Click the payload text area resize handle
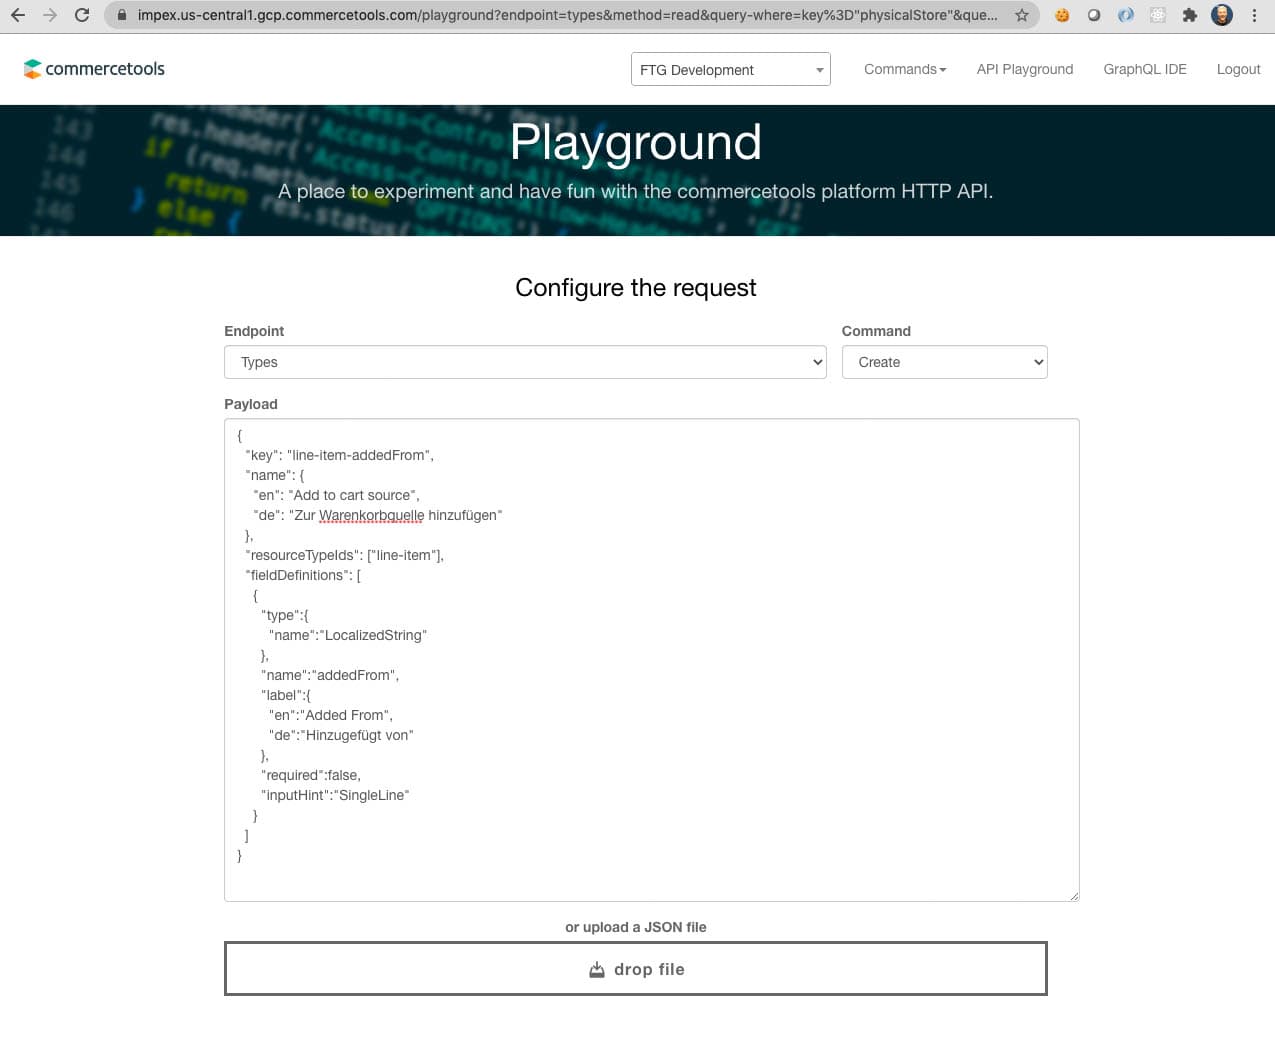This screenshot has height=1043, width=1275. point(1074,896)
